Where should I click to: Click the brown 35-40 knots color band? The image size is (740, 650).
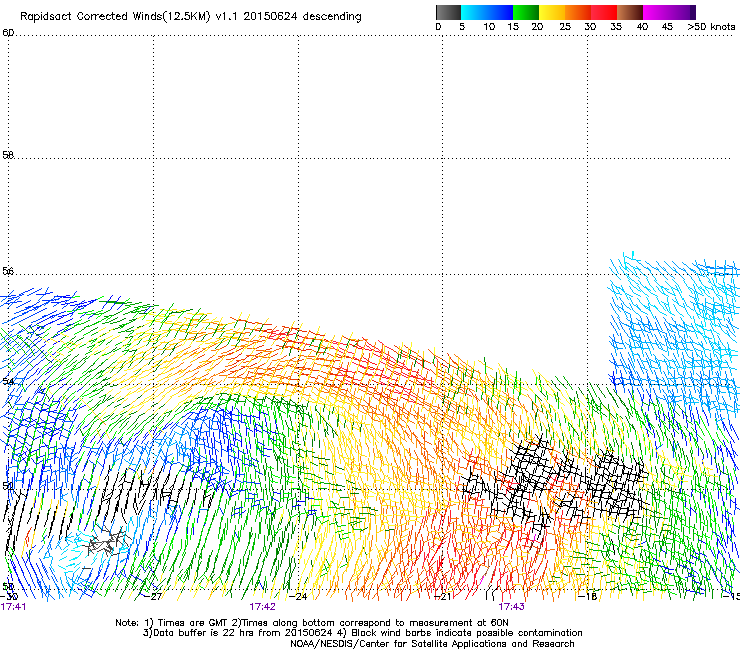tap(630, 12)
